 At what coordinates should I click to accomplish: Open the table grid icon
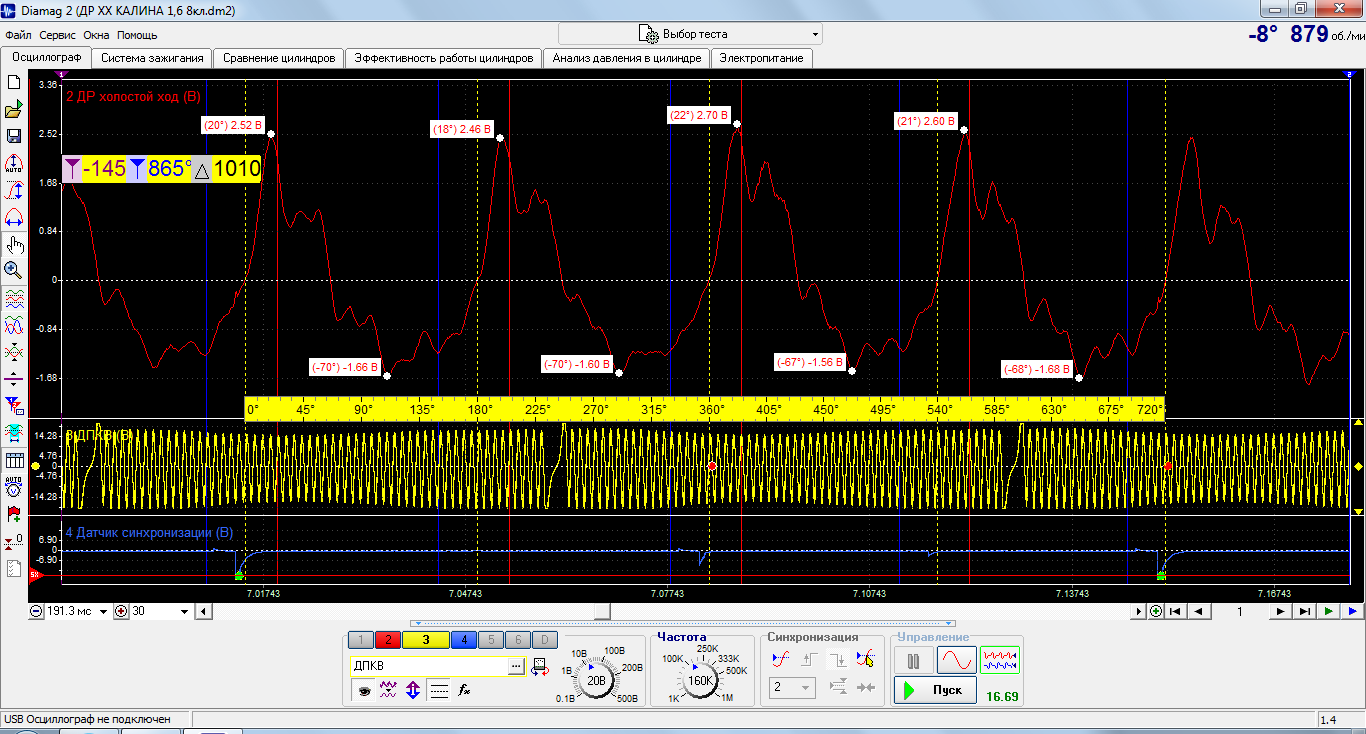coord(14,460)
